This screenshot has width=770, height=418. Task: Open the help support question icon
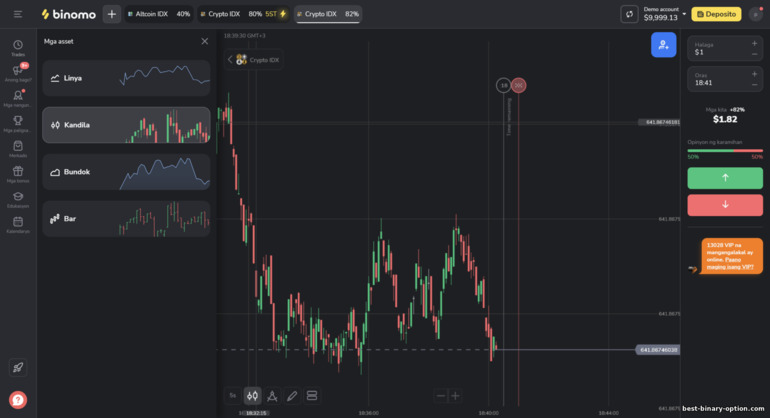click(x=18, y=400)
